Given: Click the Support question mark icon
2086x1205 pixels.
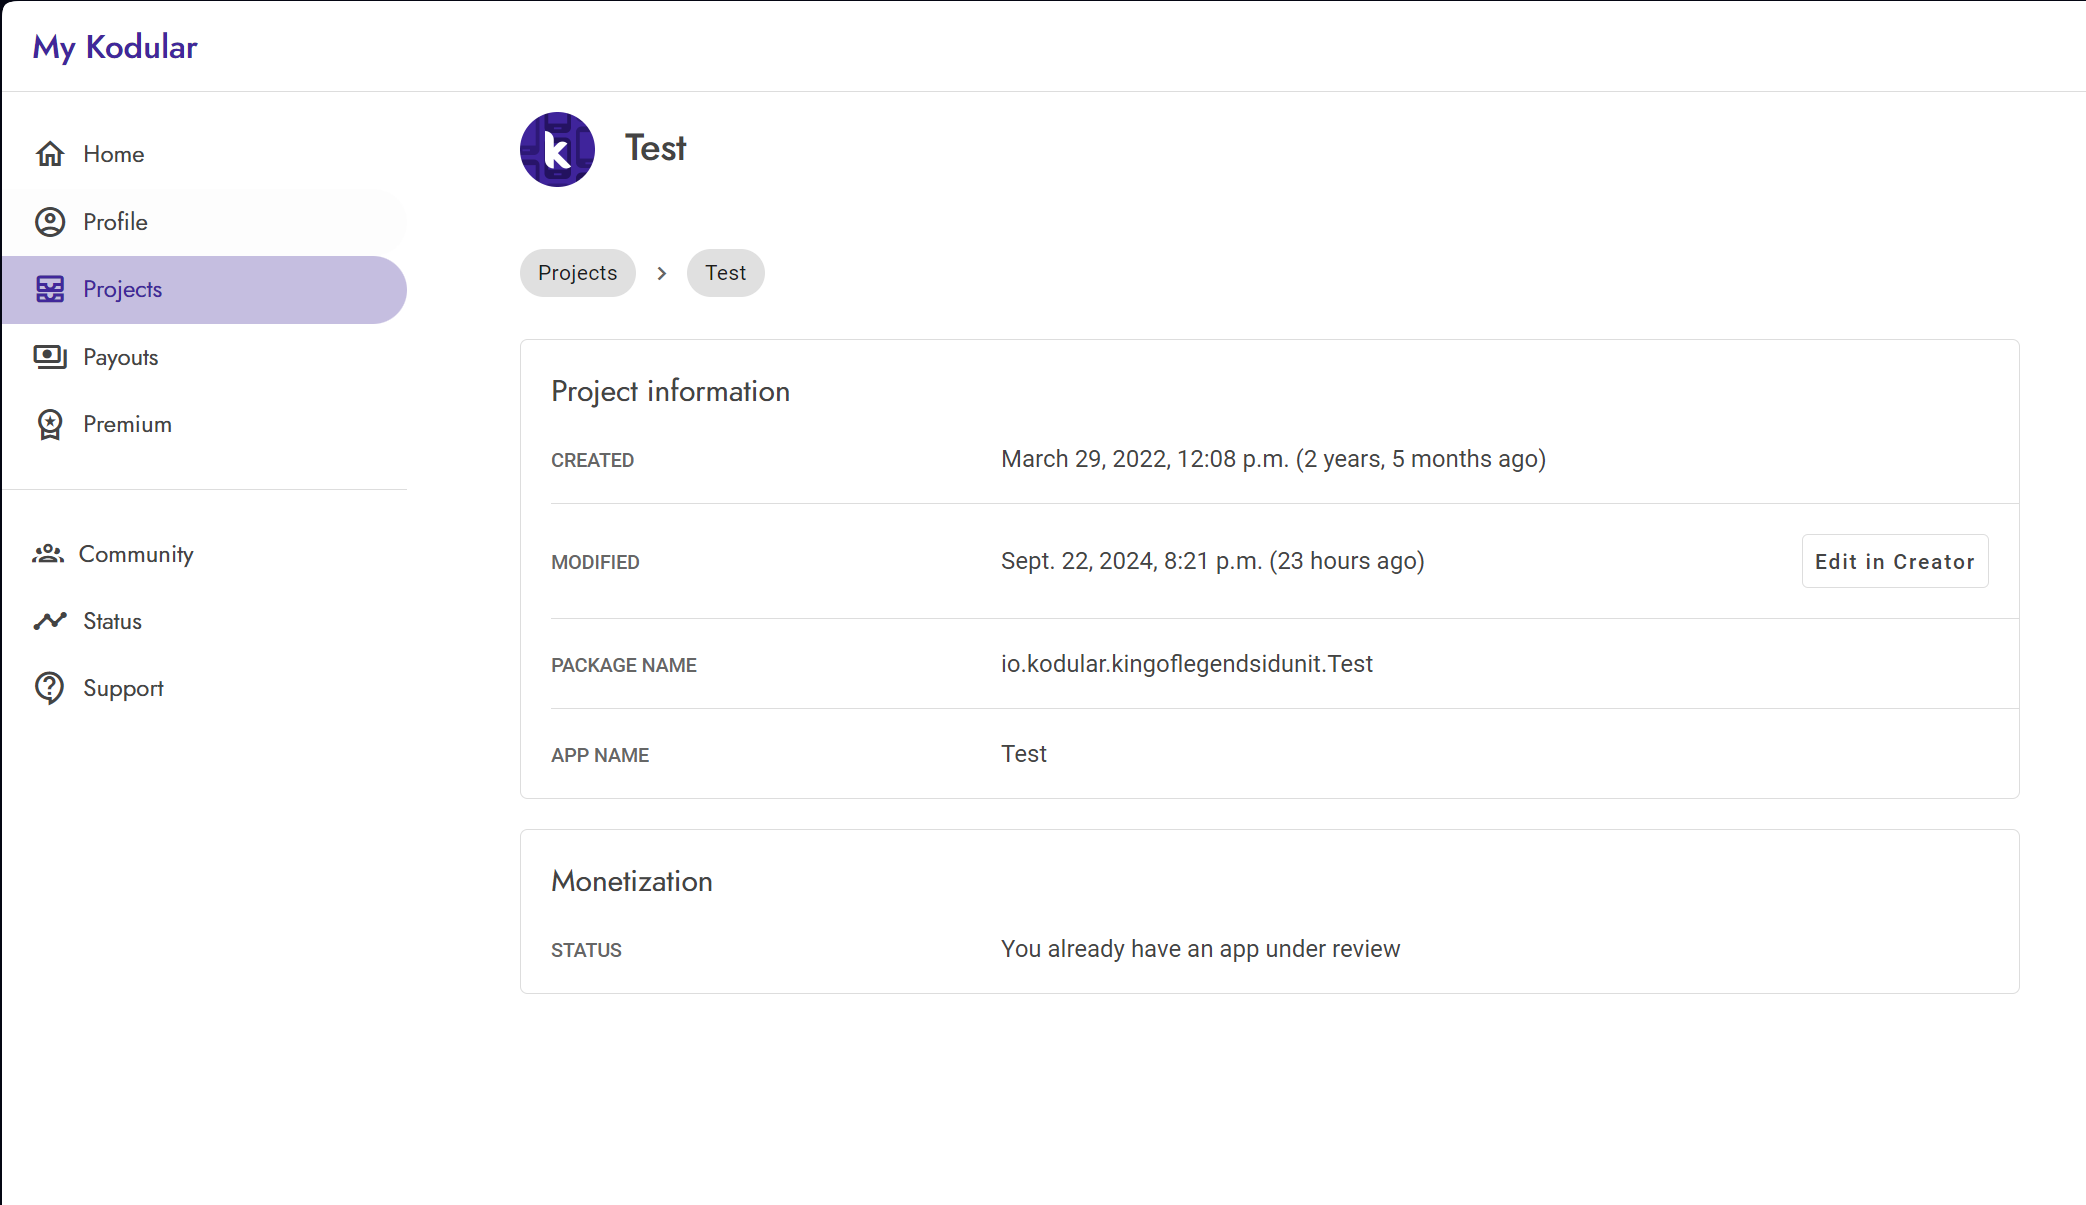Looking at the screenshot, I should 50,688.
